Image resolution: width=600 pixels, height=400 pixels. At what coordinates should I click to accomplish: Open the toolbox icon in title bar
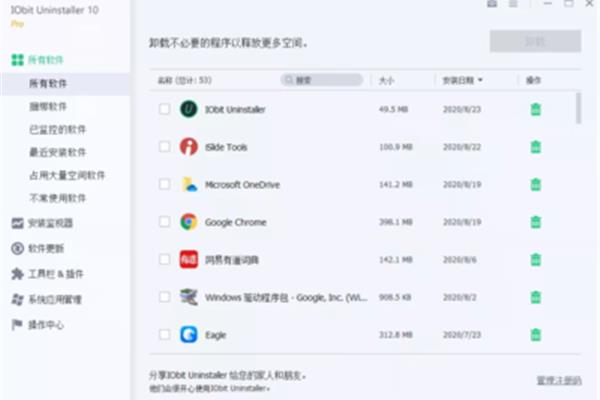[x=492, y=3]
